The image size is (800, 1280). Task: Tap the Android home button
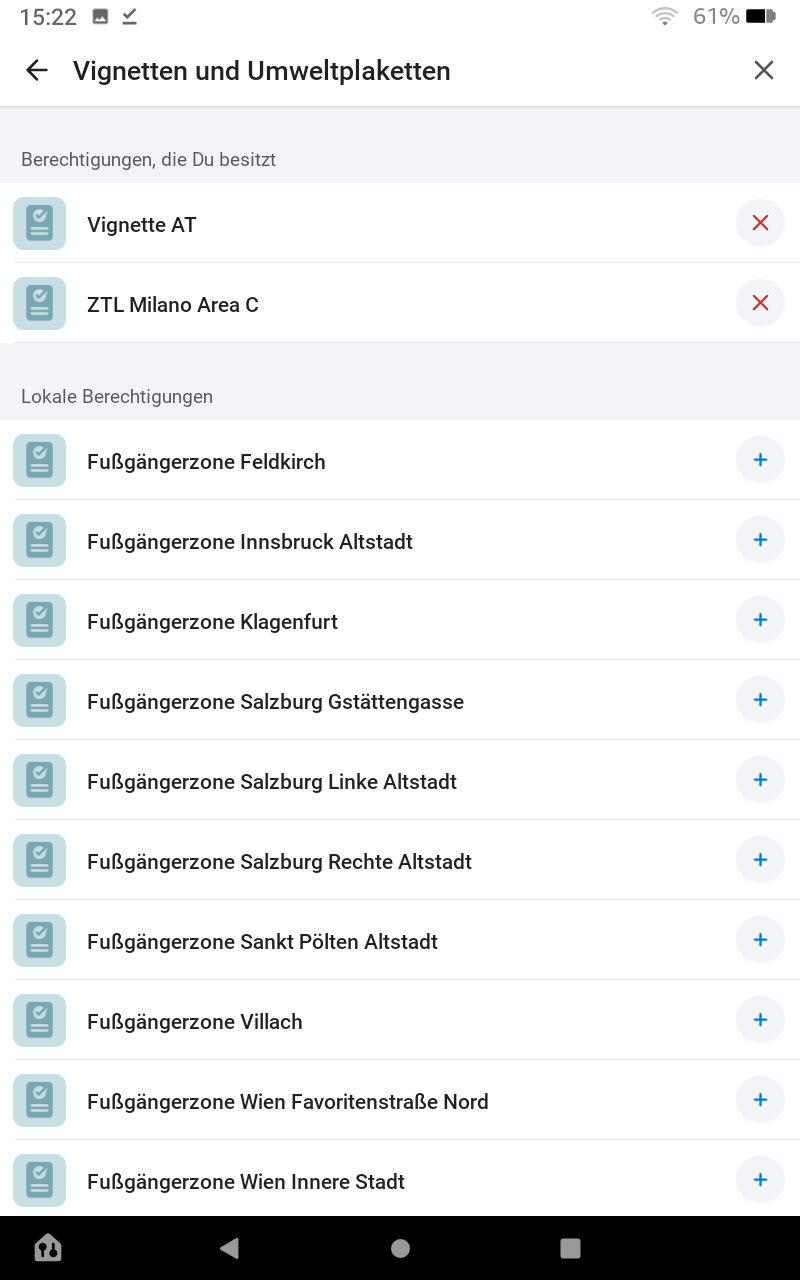tap(400, 1248)
